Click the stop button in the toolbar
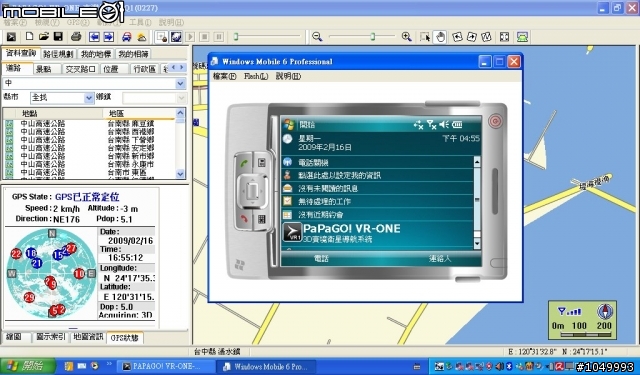The height and width of the screenshot is (375, 640). point(204,37)
